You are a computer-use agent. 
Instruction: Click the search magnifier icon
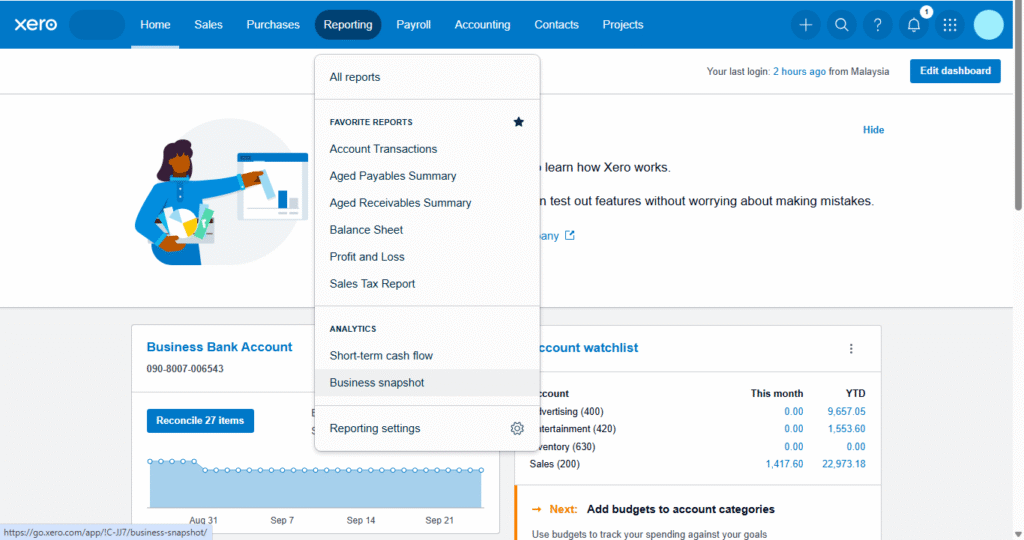pos(842,25)
